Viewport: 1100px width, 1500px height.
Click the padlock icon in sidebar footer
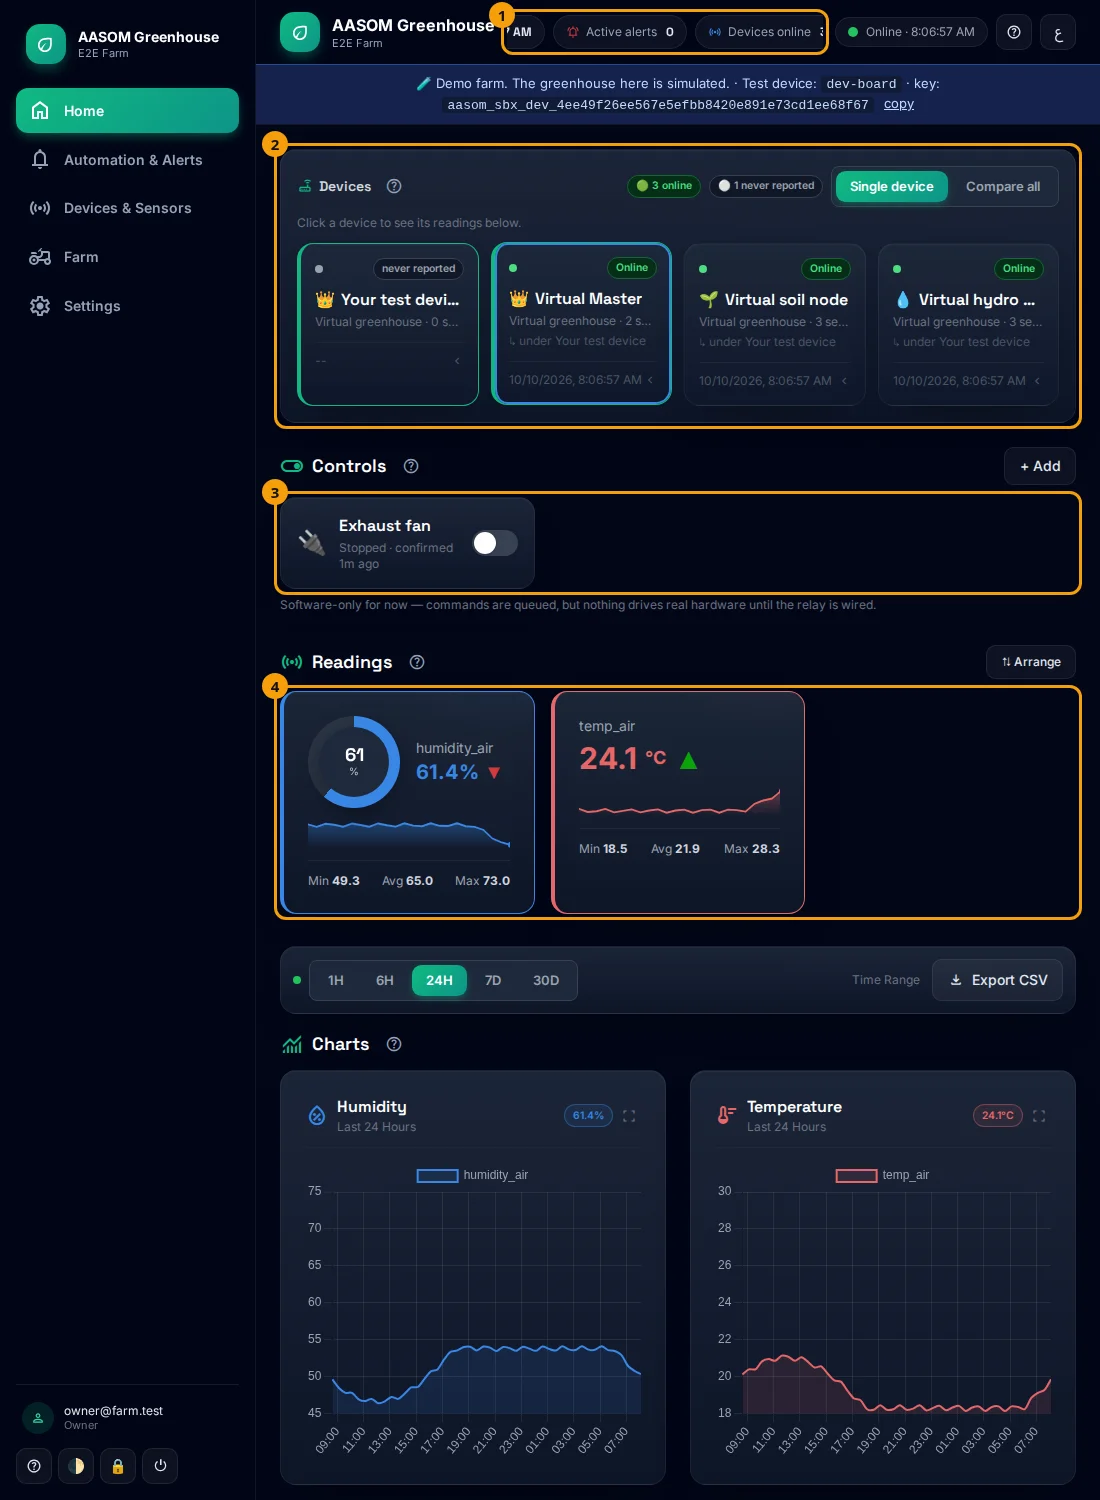click(x=118, y=1466)
